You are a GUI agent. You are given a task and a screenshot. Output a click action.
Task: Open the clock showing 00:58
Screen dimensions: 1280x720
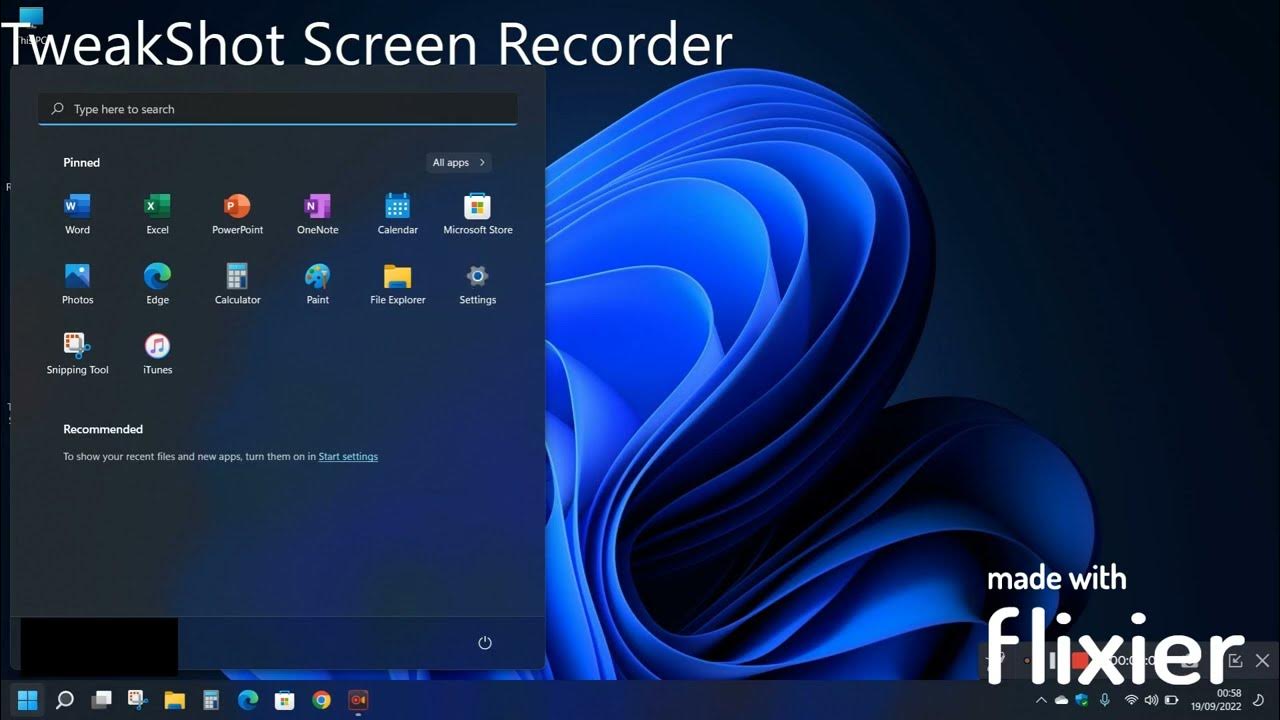pos(1229,693)
